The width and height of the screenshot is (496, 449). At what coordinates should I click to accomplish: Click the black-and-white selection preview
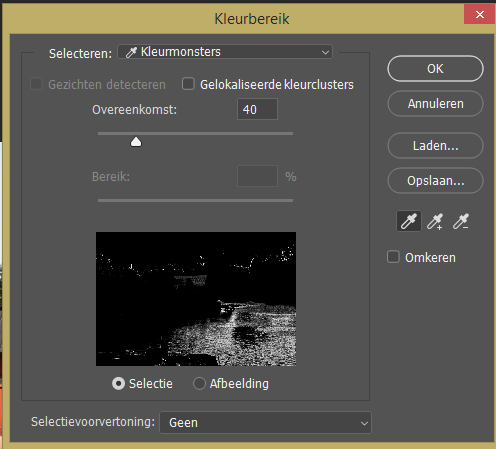[x=196, y=299]
